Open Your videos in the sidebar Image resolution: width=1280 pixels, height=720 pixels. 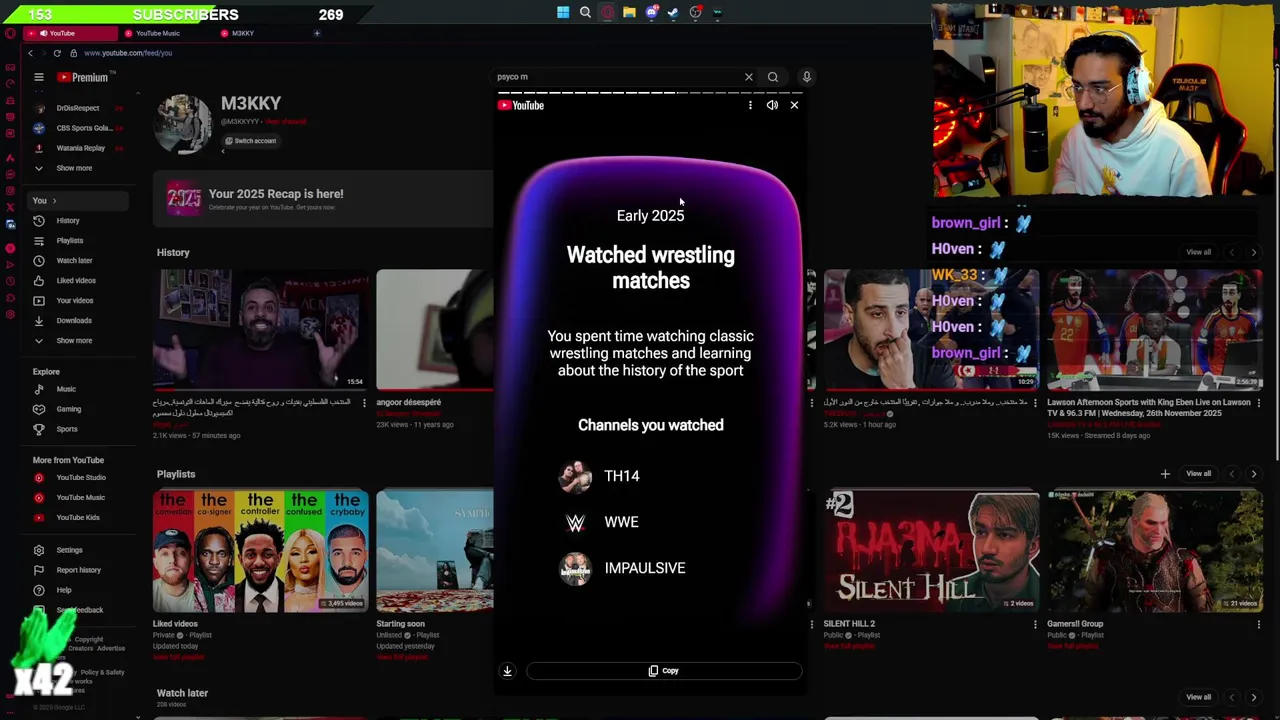(x=74, y=301)
